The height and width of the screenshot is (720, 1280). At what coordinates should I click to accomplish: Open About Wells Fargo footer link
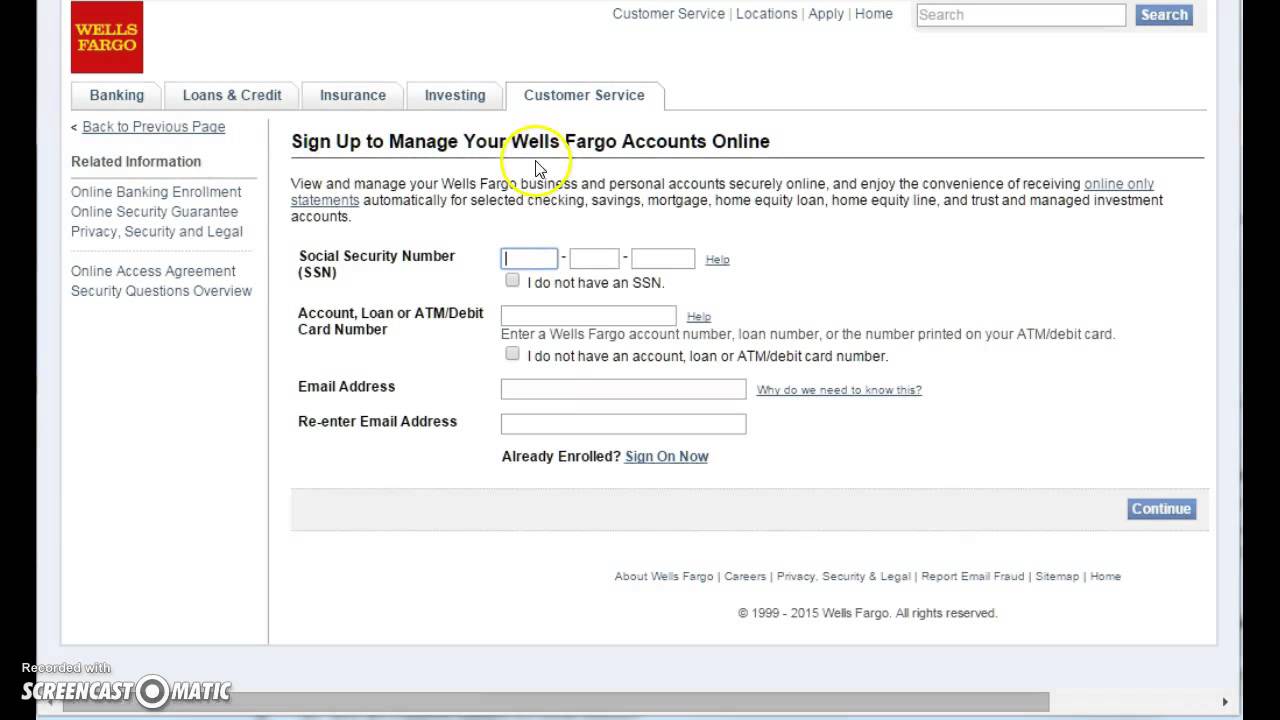click(x=664, y=576)
